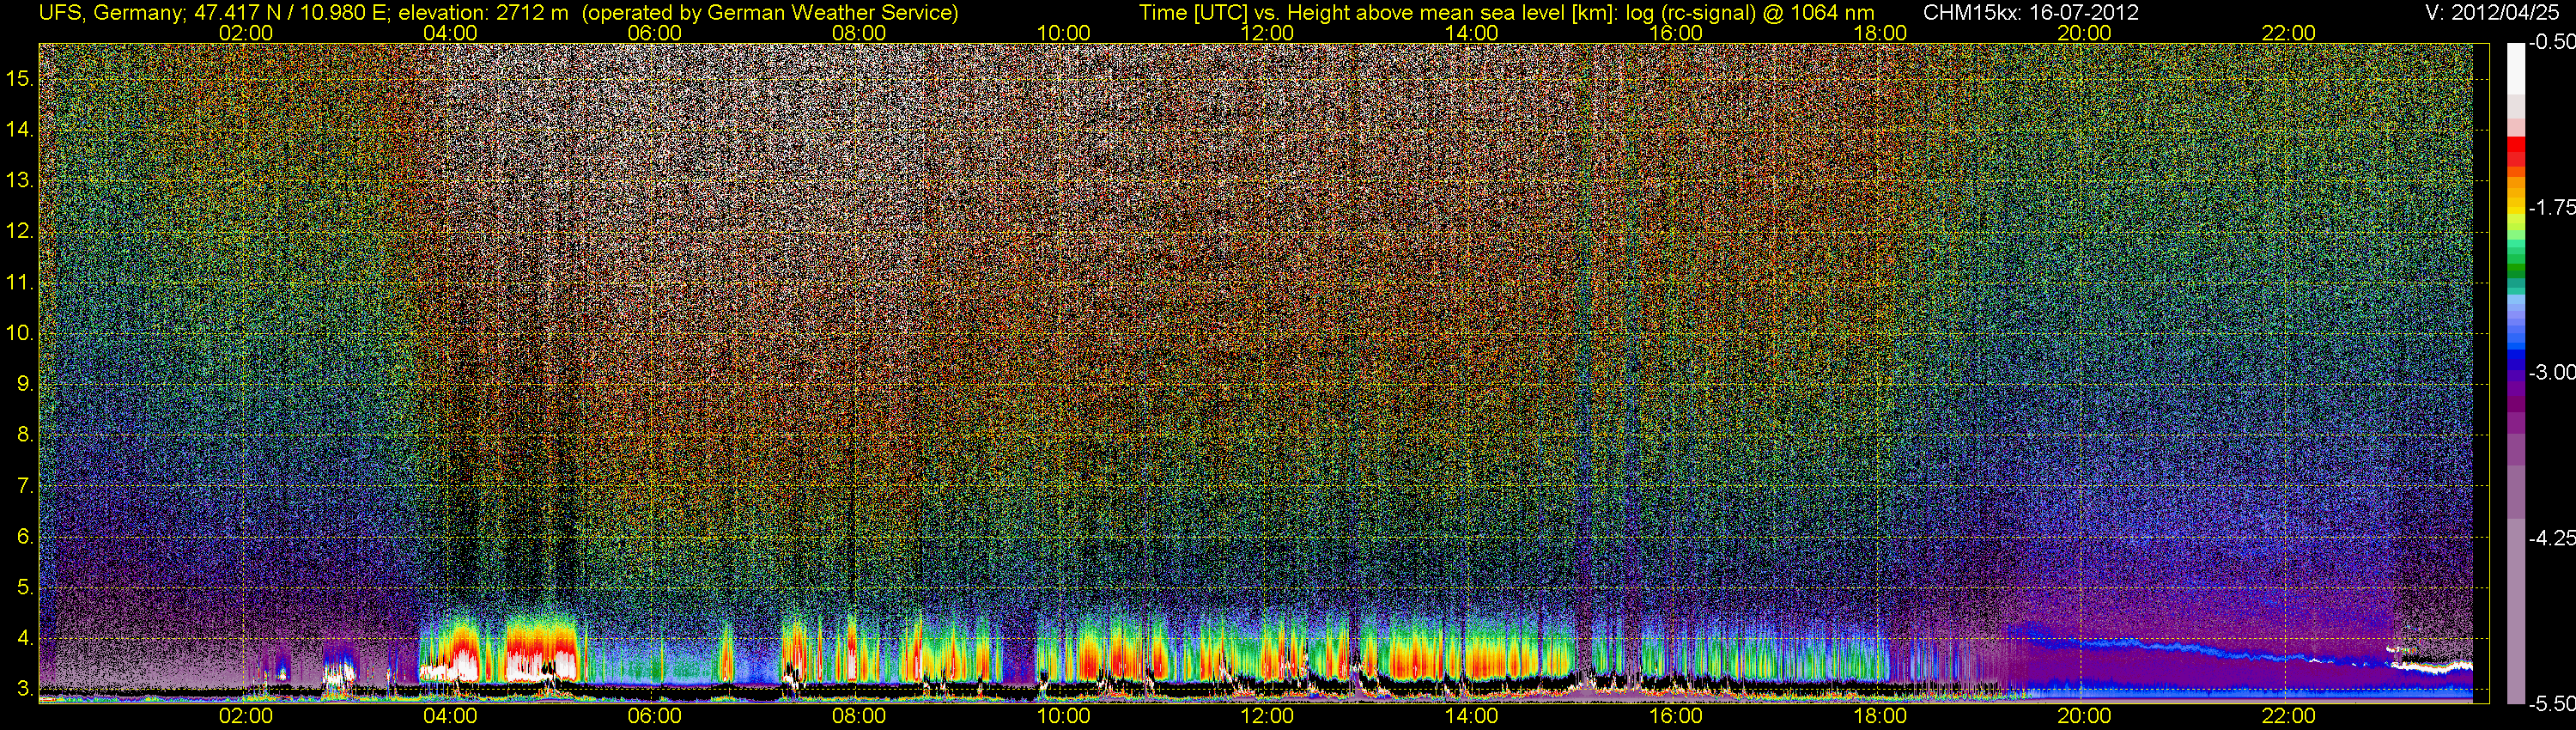The image size is (2576, 730).
Task: Click the -5.50 colorbar bottom label
Action: (x=2551, y=704)
